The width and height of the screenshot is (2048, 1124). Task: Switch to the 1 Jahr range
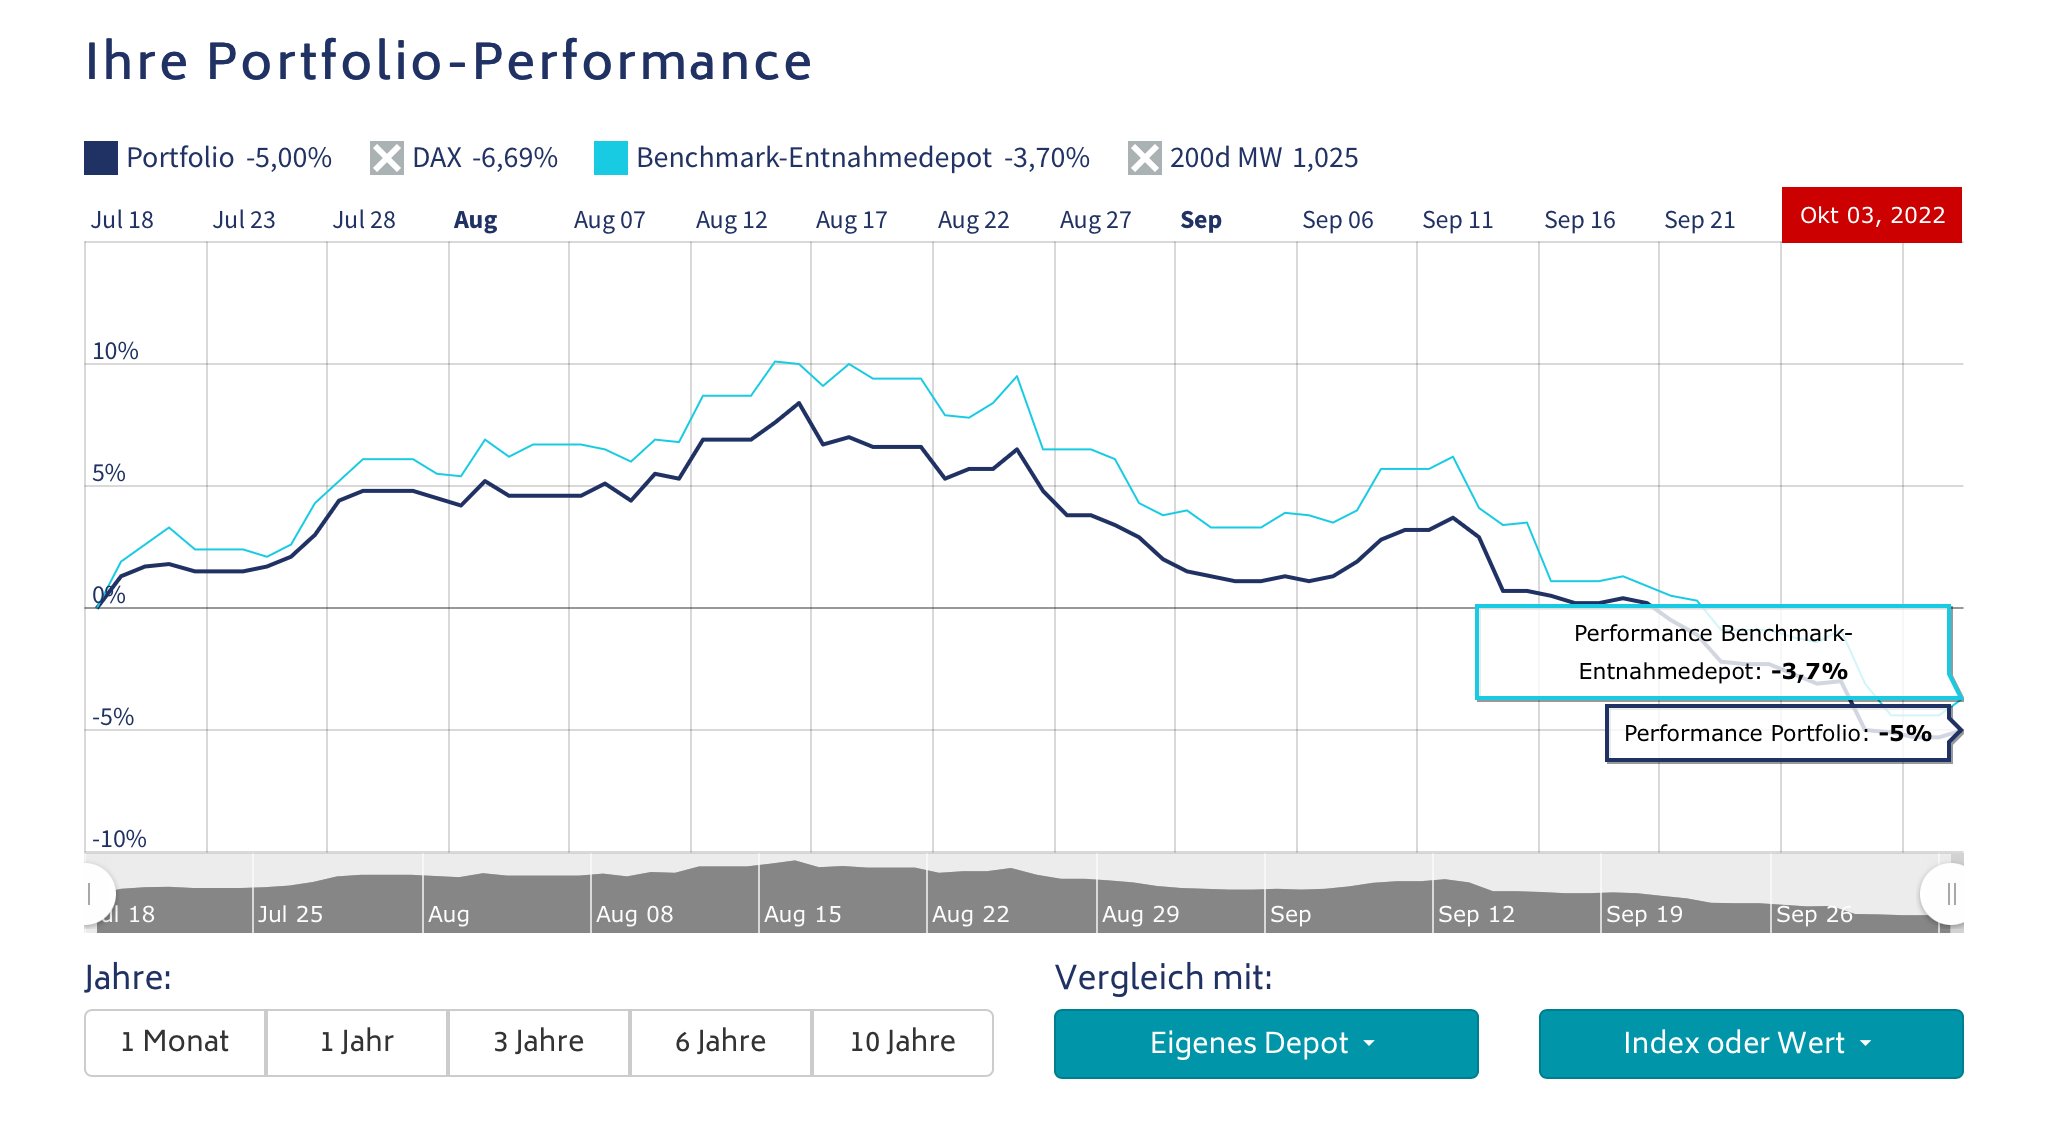pyautogui.click(x=357, y=1042)
